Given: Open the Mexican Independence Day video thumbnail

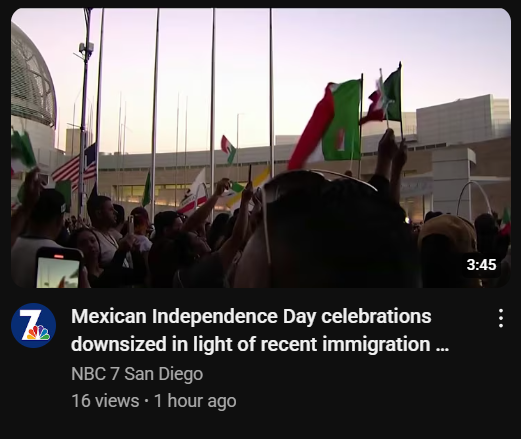Looking at the screenshot, I should [261, 148].
